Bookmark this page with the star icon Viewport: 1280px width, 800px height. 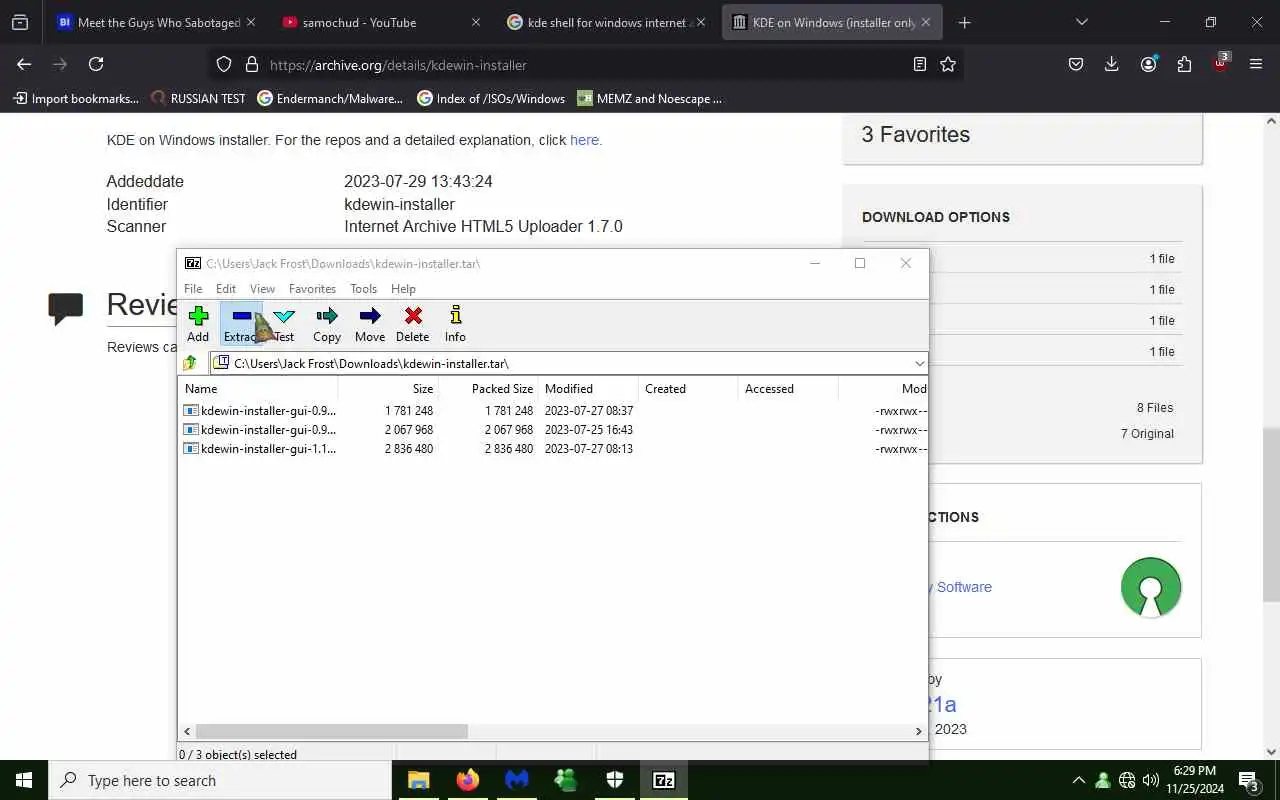point(948,64)
